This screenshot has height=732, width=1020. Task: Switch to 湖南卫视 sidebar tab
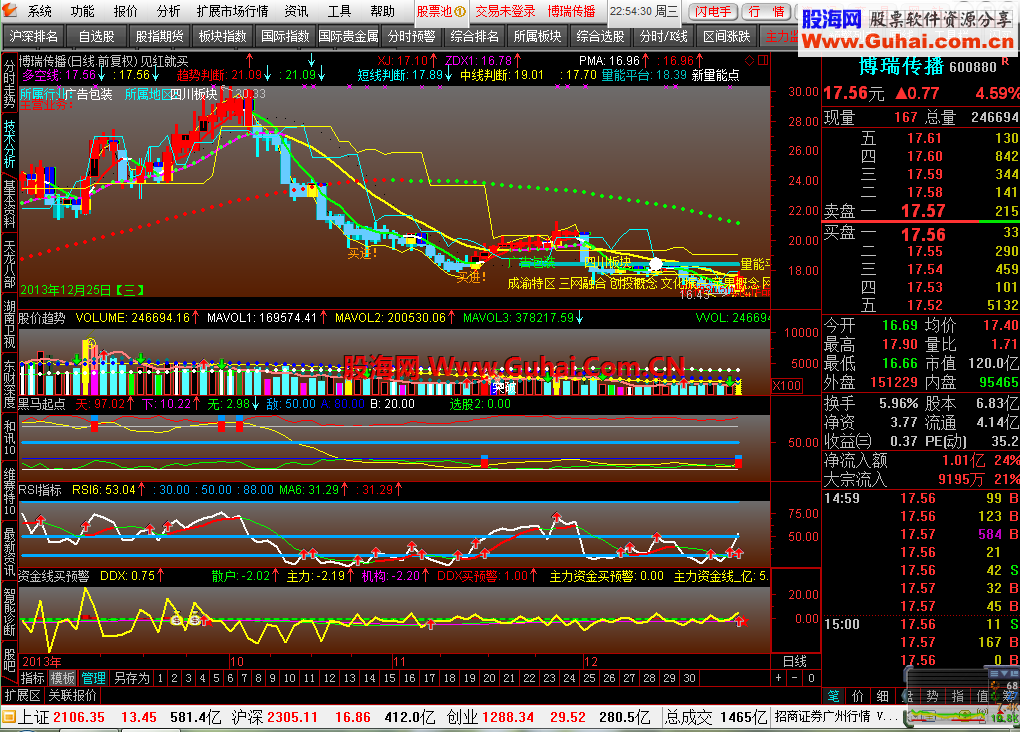coord(9,324)
